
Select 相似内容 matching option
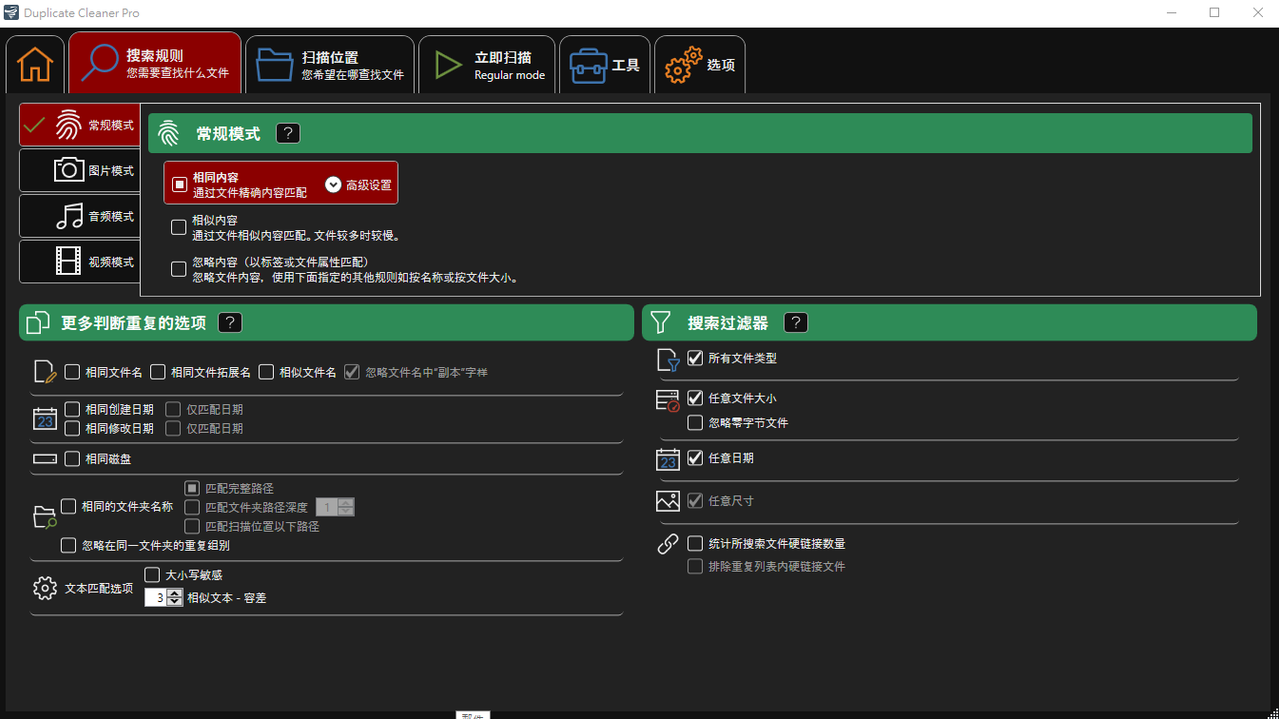pyautogui.click(x=179, y=227)
